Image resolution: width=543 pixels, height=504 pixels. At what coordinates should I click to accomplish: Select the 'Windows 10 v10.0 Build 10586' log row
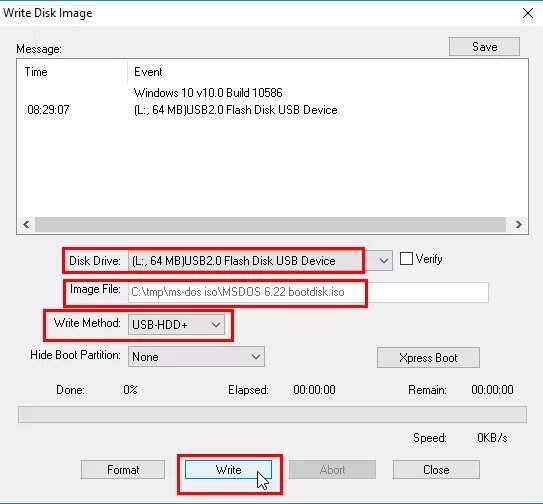point(208,93)
